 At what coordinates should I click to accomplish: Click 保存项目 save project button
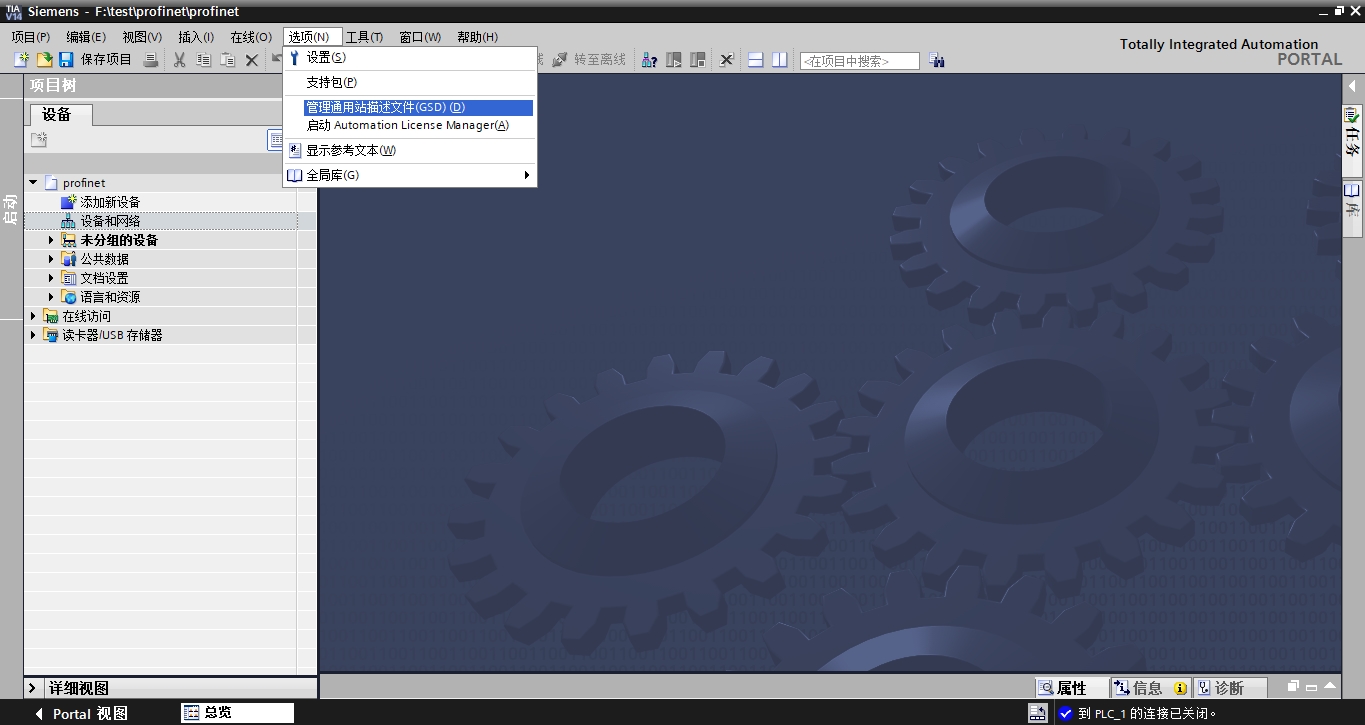(96, 60)
